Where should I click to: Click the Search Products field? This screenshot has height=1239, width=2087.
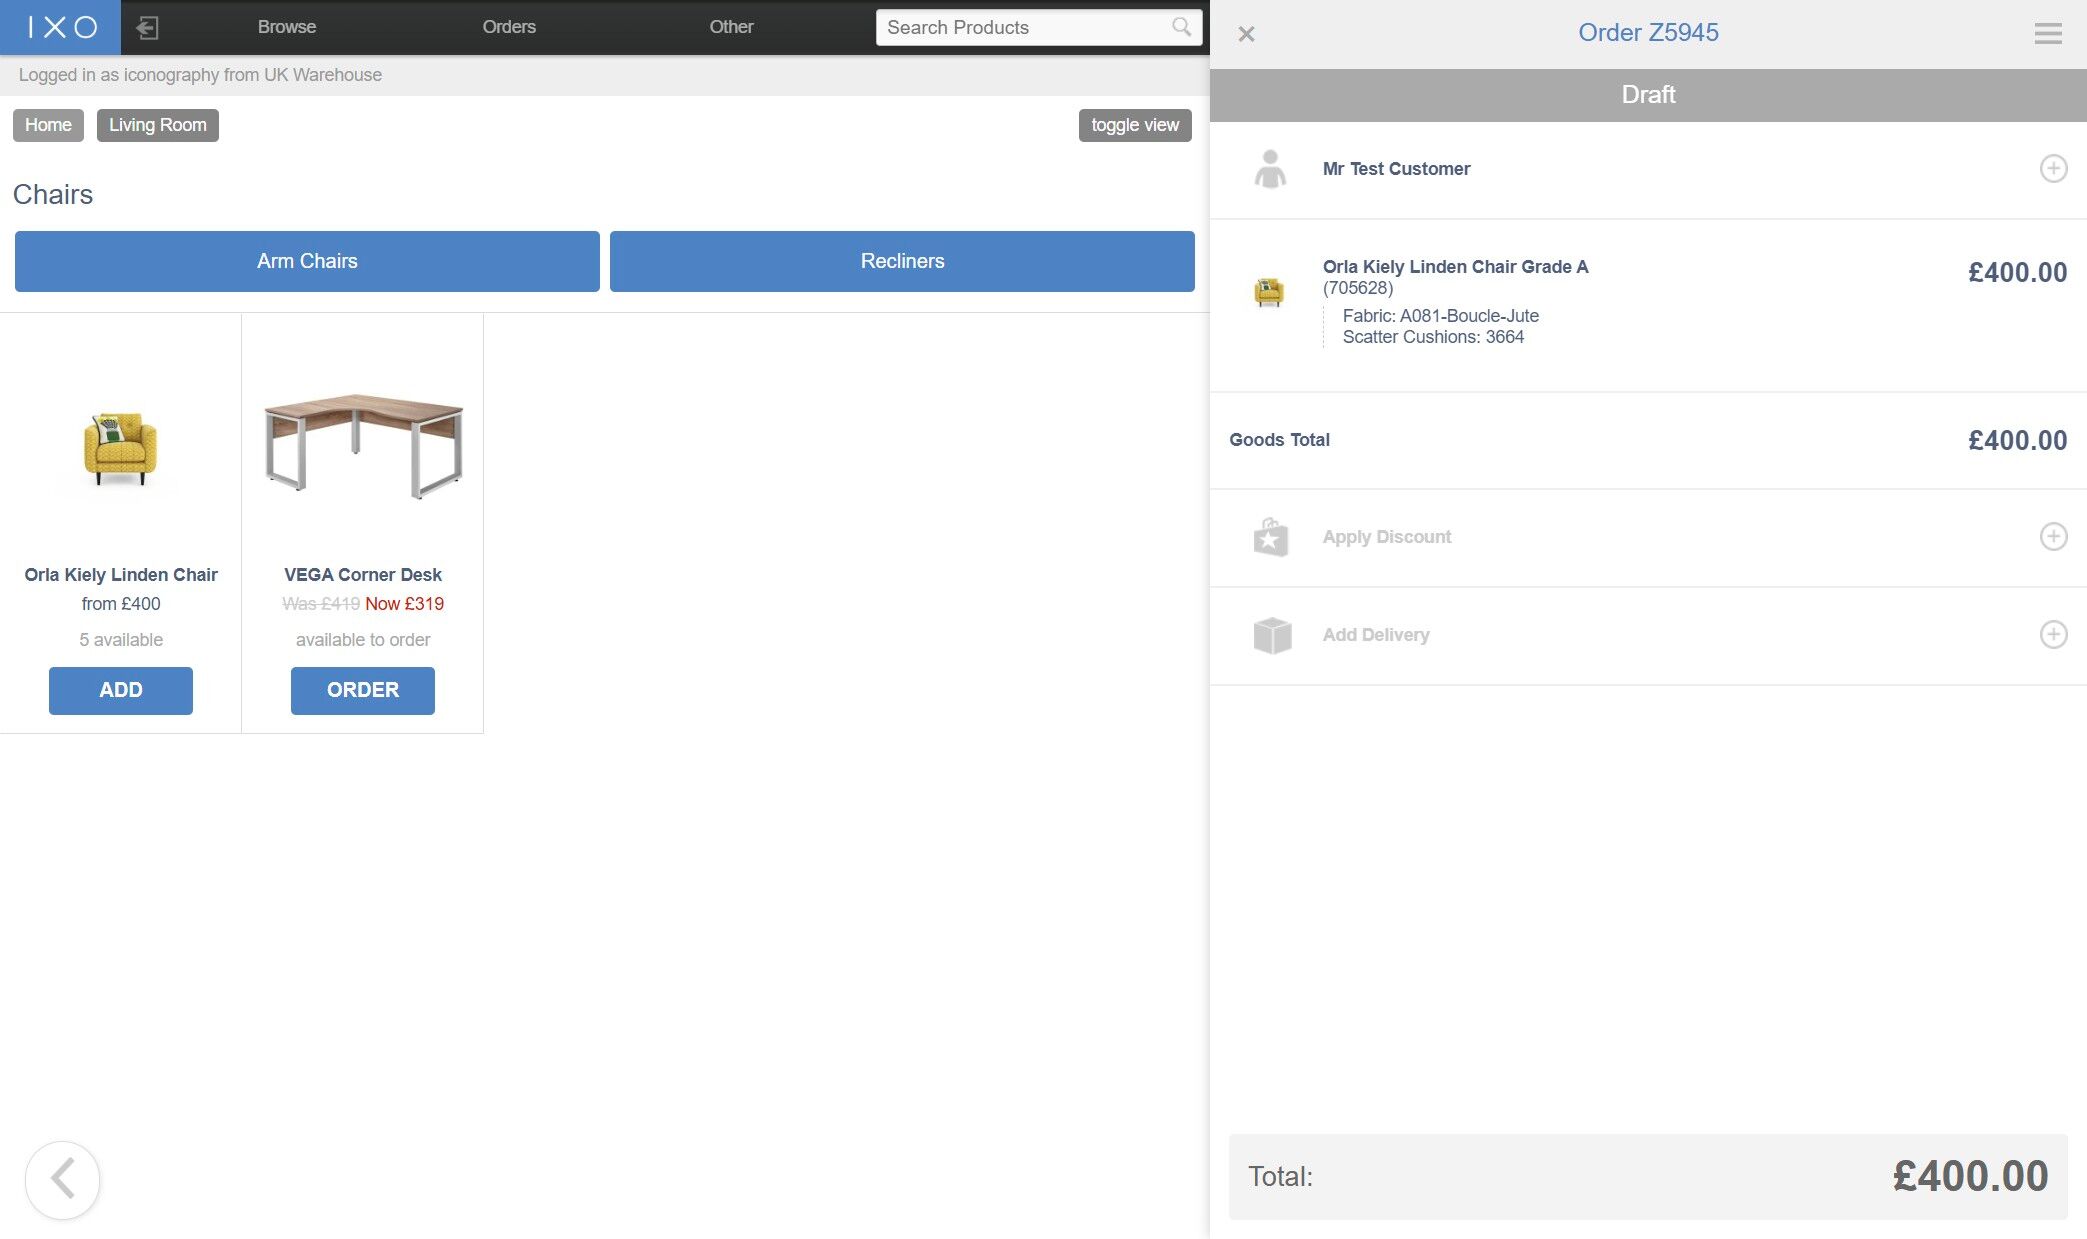click(1020, 27)
